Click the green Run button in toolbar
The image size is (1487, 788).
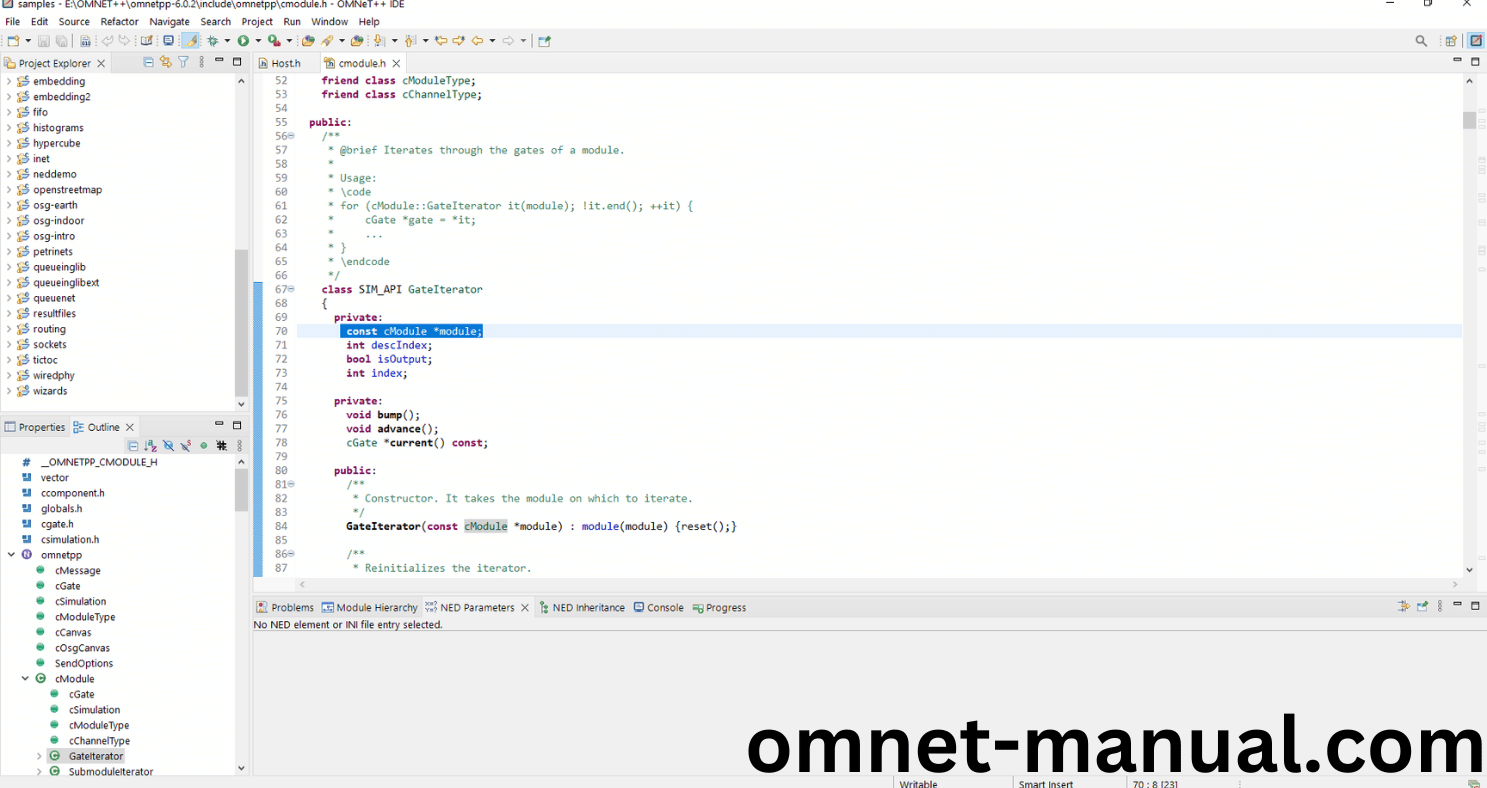243,41
